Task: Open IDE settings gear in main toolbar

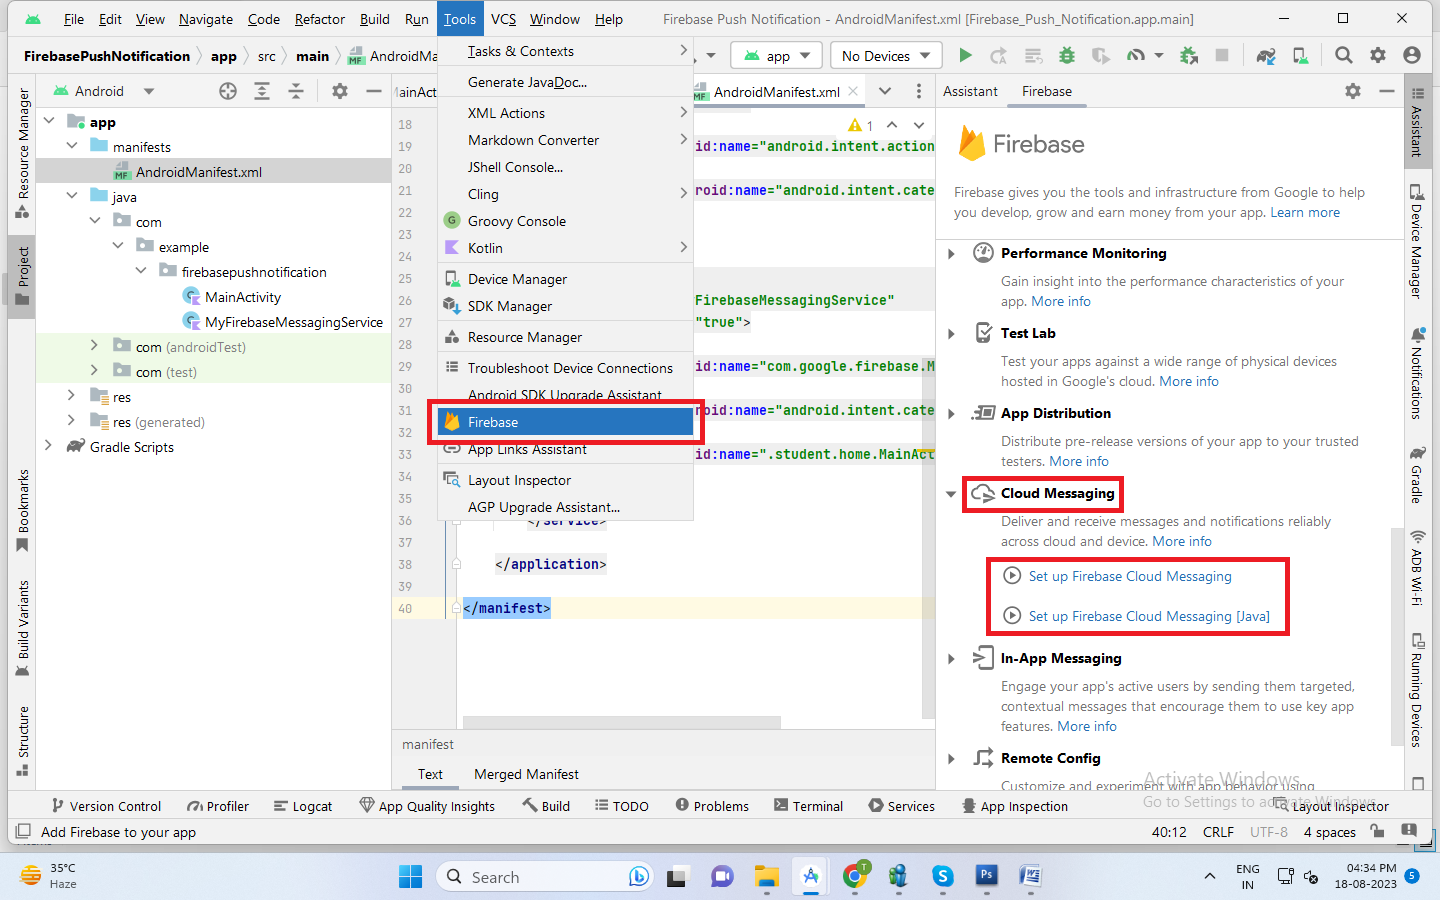Action: [1378, 56]
